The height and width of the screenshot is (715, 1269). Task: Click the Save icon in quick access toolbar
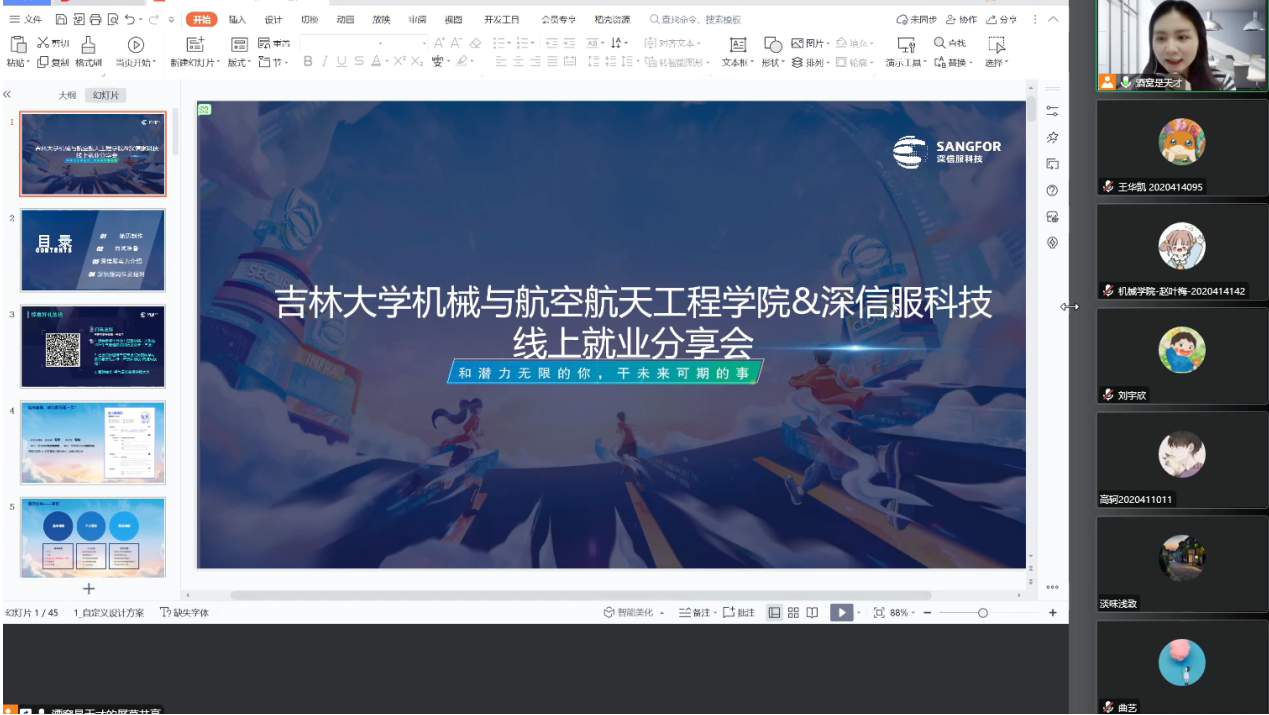[62, 19]
